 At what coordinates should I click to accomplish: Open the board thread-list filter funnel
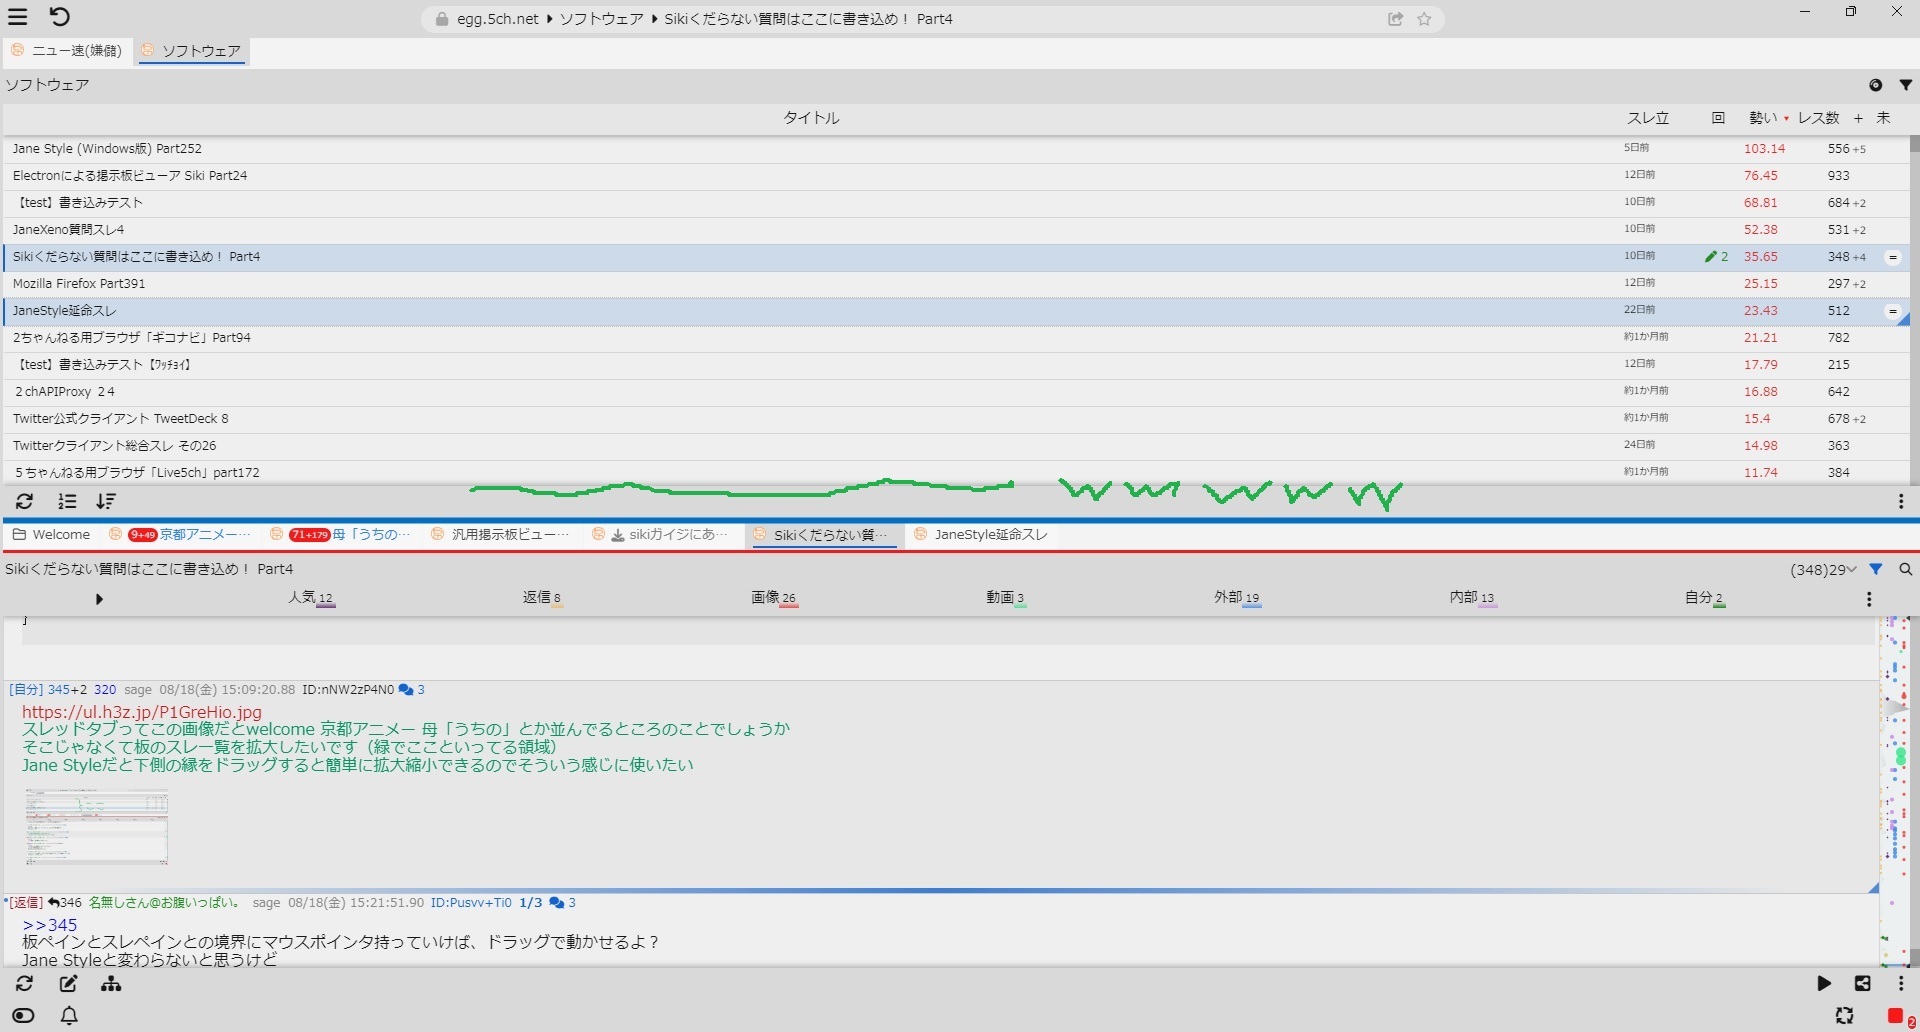(1905, 85)
